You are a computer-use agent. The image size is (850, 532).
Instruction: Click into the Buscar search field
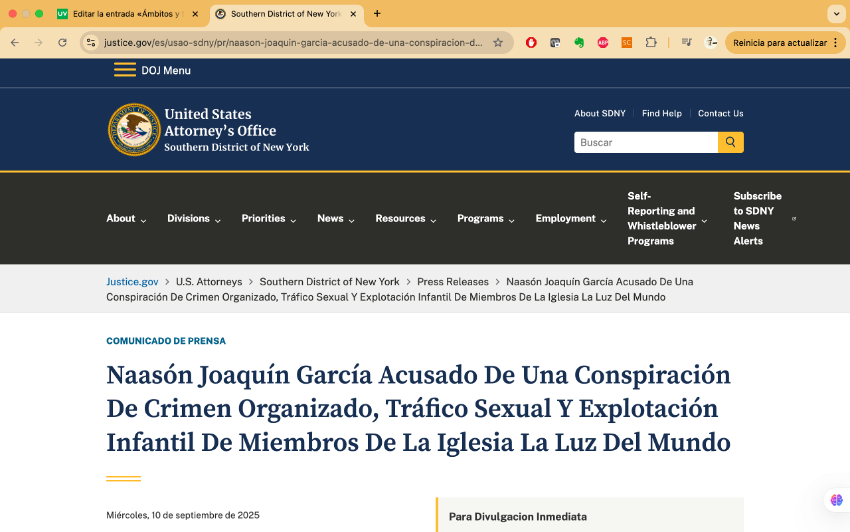(x=645, y=142)
